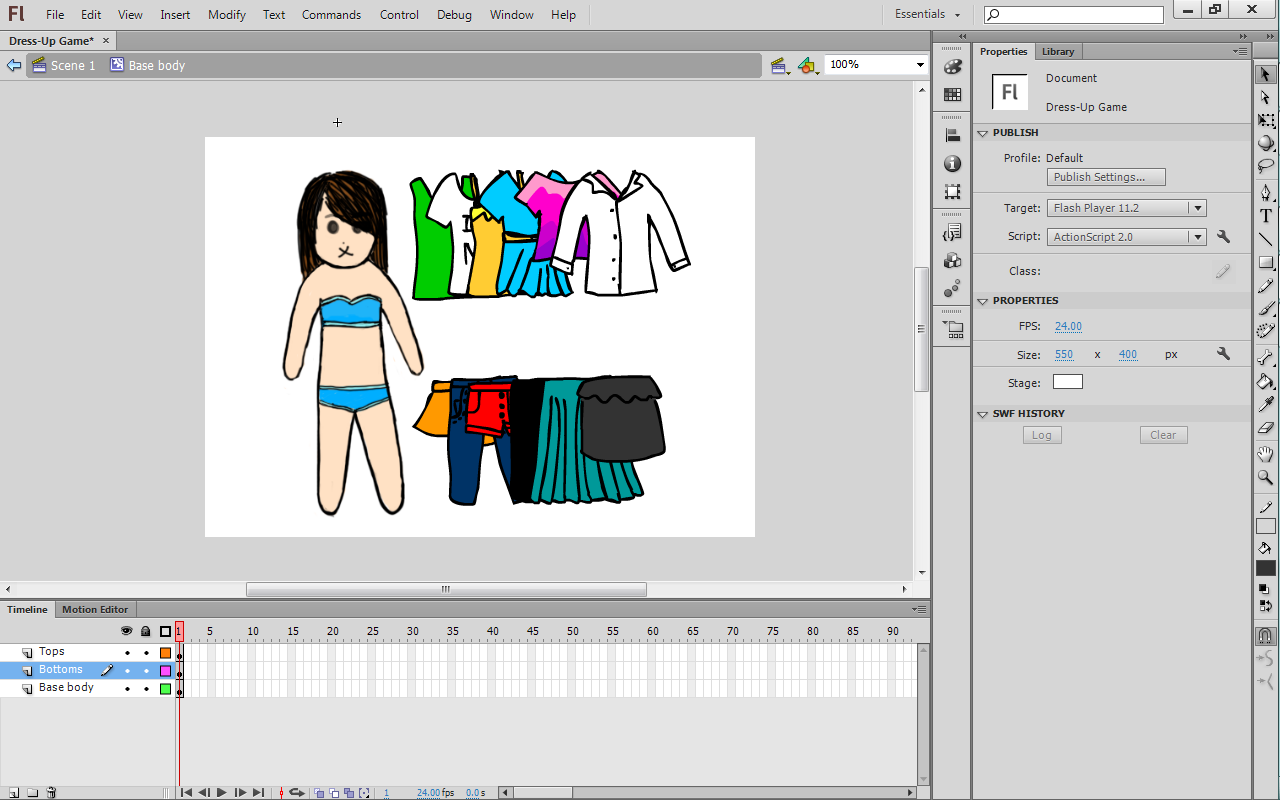
Task: Choose the Free Transform tool
Action: [1266, 120]
